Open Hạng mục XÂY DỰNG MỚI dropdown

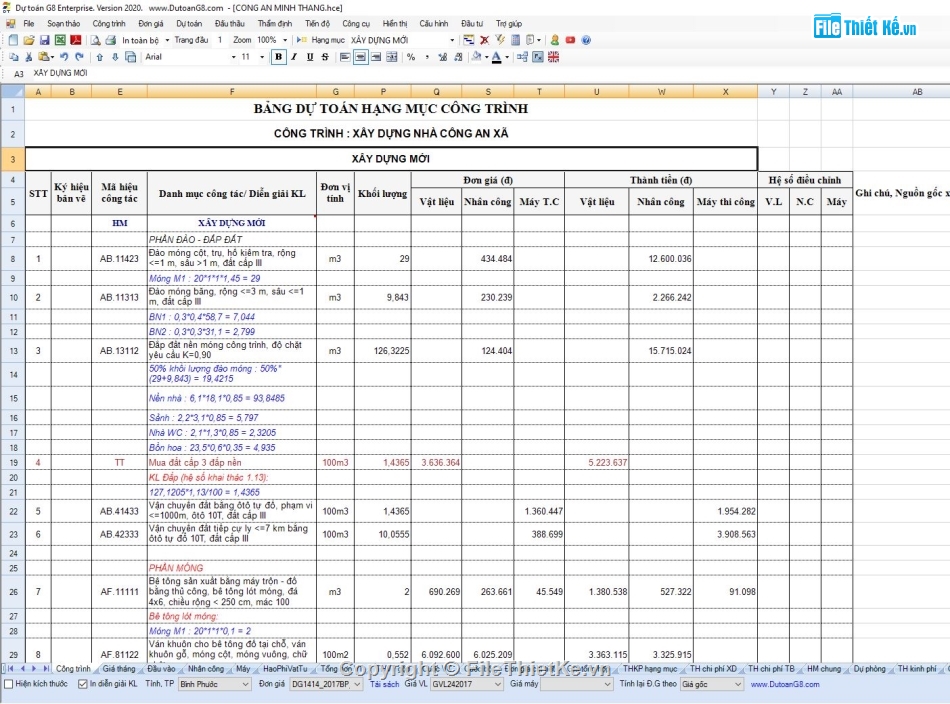(x=452, y=41)
